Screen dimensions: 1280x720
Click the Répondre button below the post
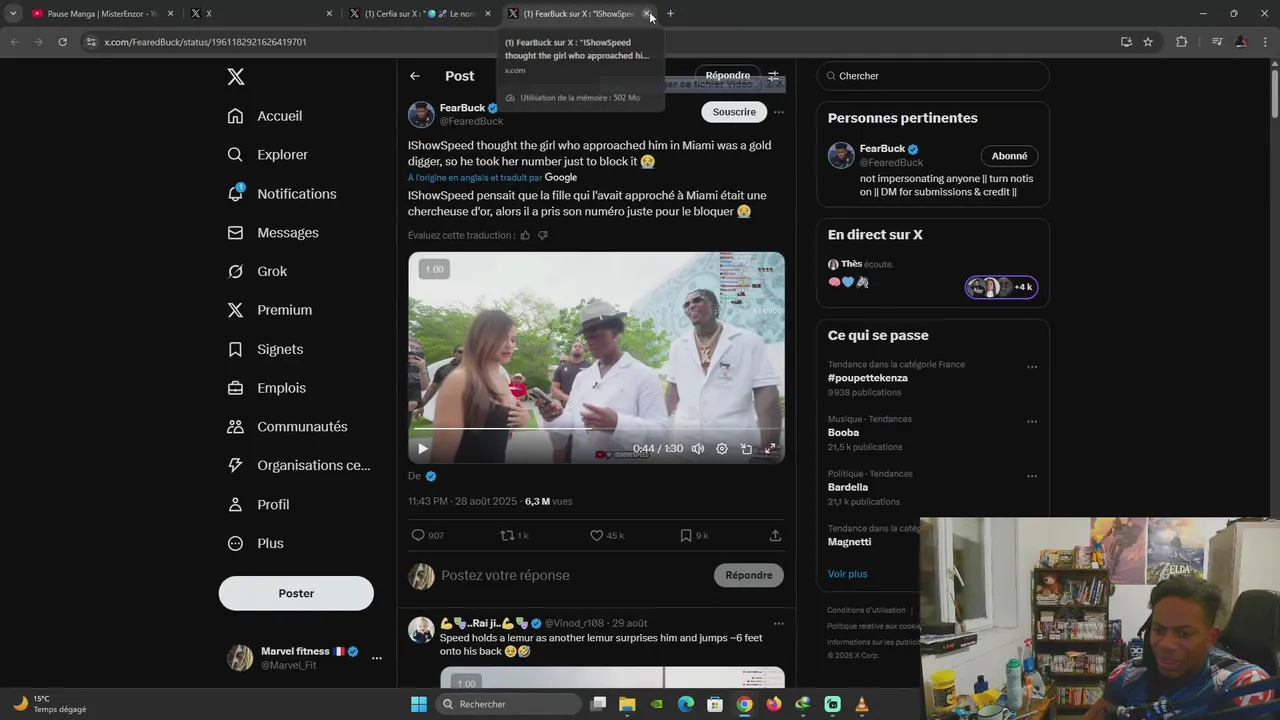point(749,576)
